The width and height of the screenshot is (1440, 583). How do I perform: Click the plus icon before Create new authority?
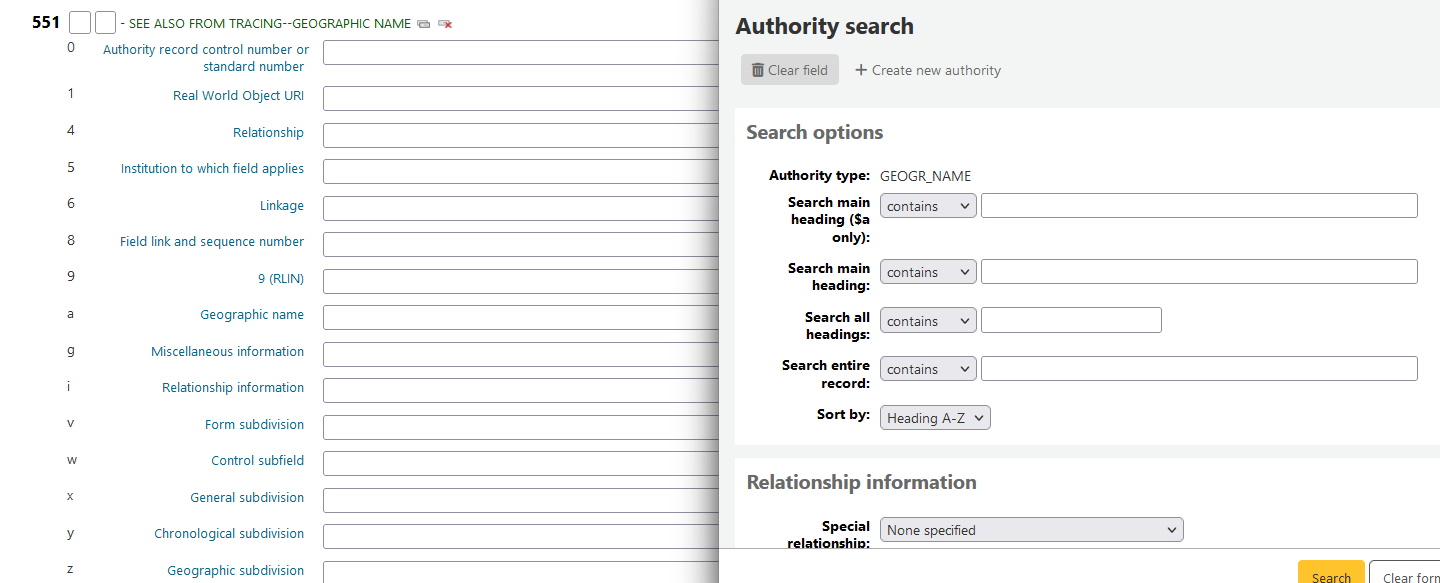[x=862, y=70]
